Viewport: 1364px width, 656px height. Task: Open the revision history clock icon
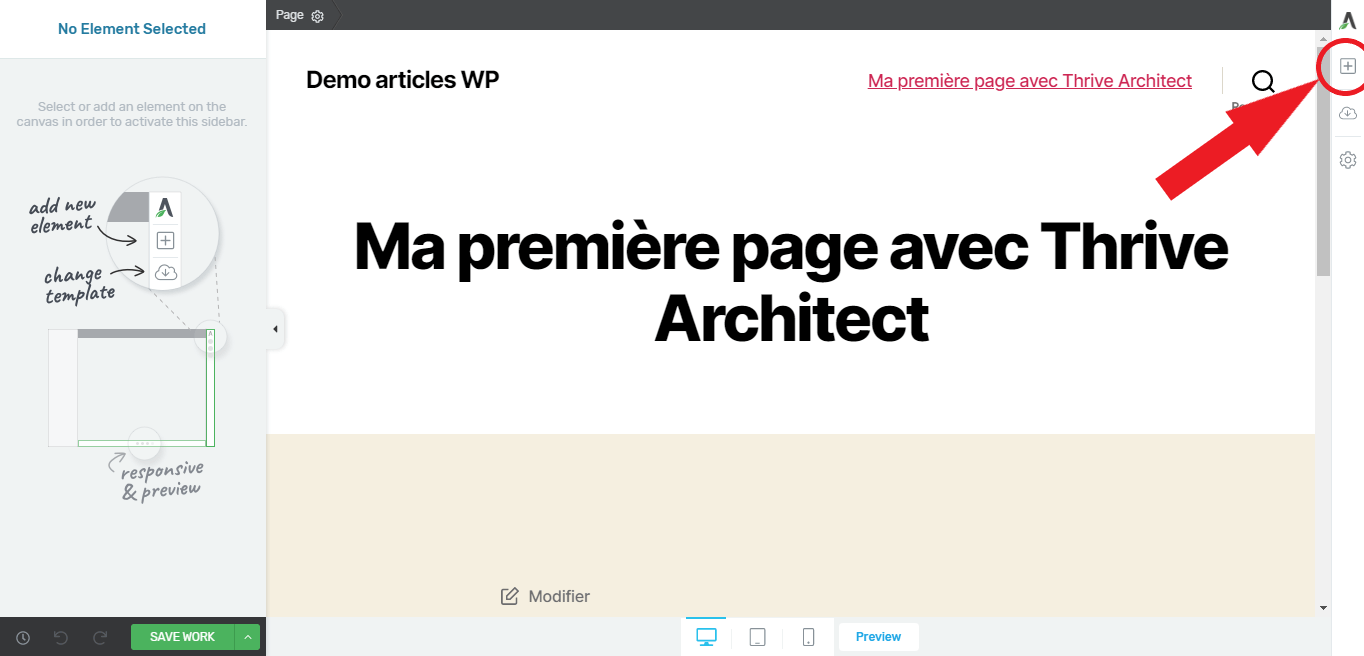(x=23, y=637)
